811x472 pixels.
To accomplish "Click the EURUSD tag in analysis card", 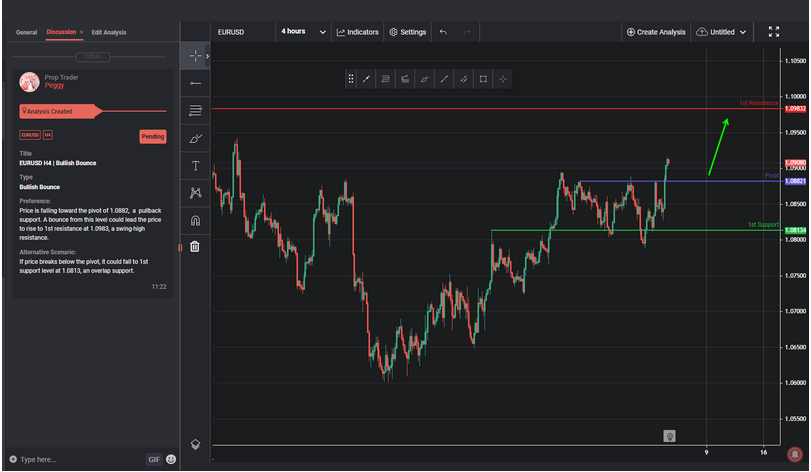I will click(29, 135).
